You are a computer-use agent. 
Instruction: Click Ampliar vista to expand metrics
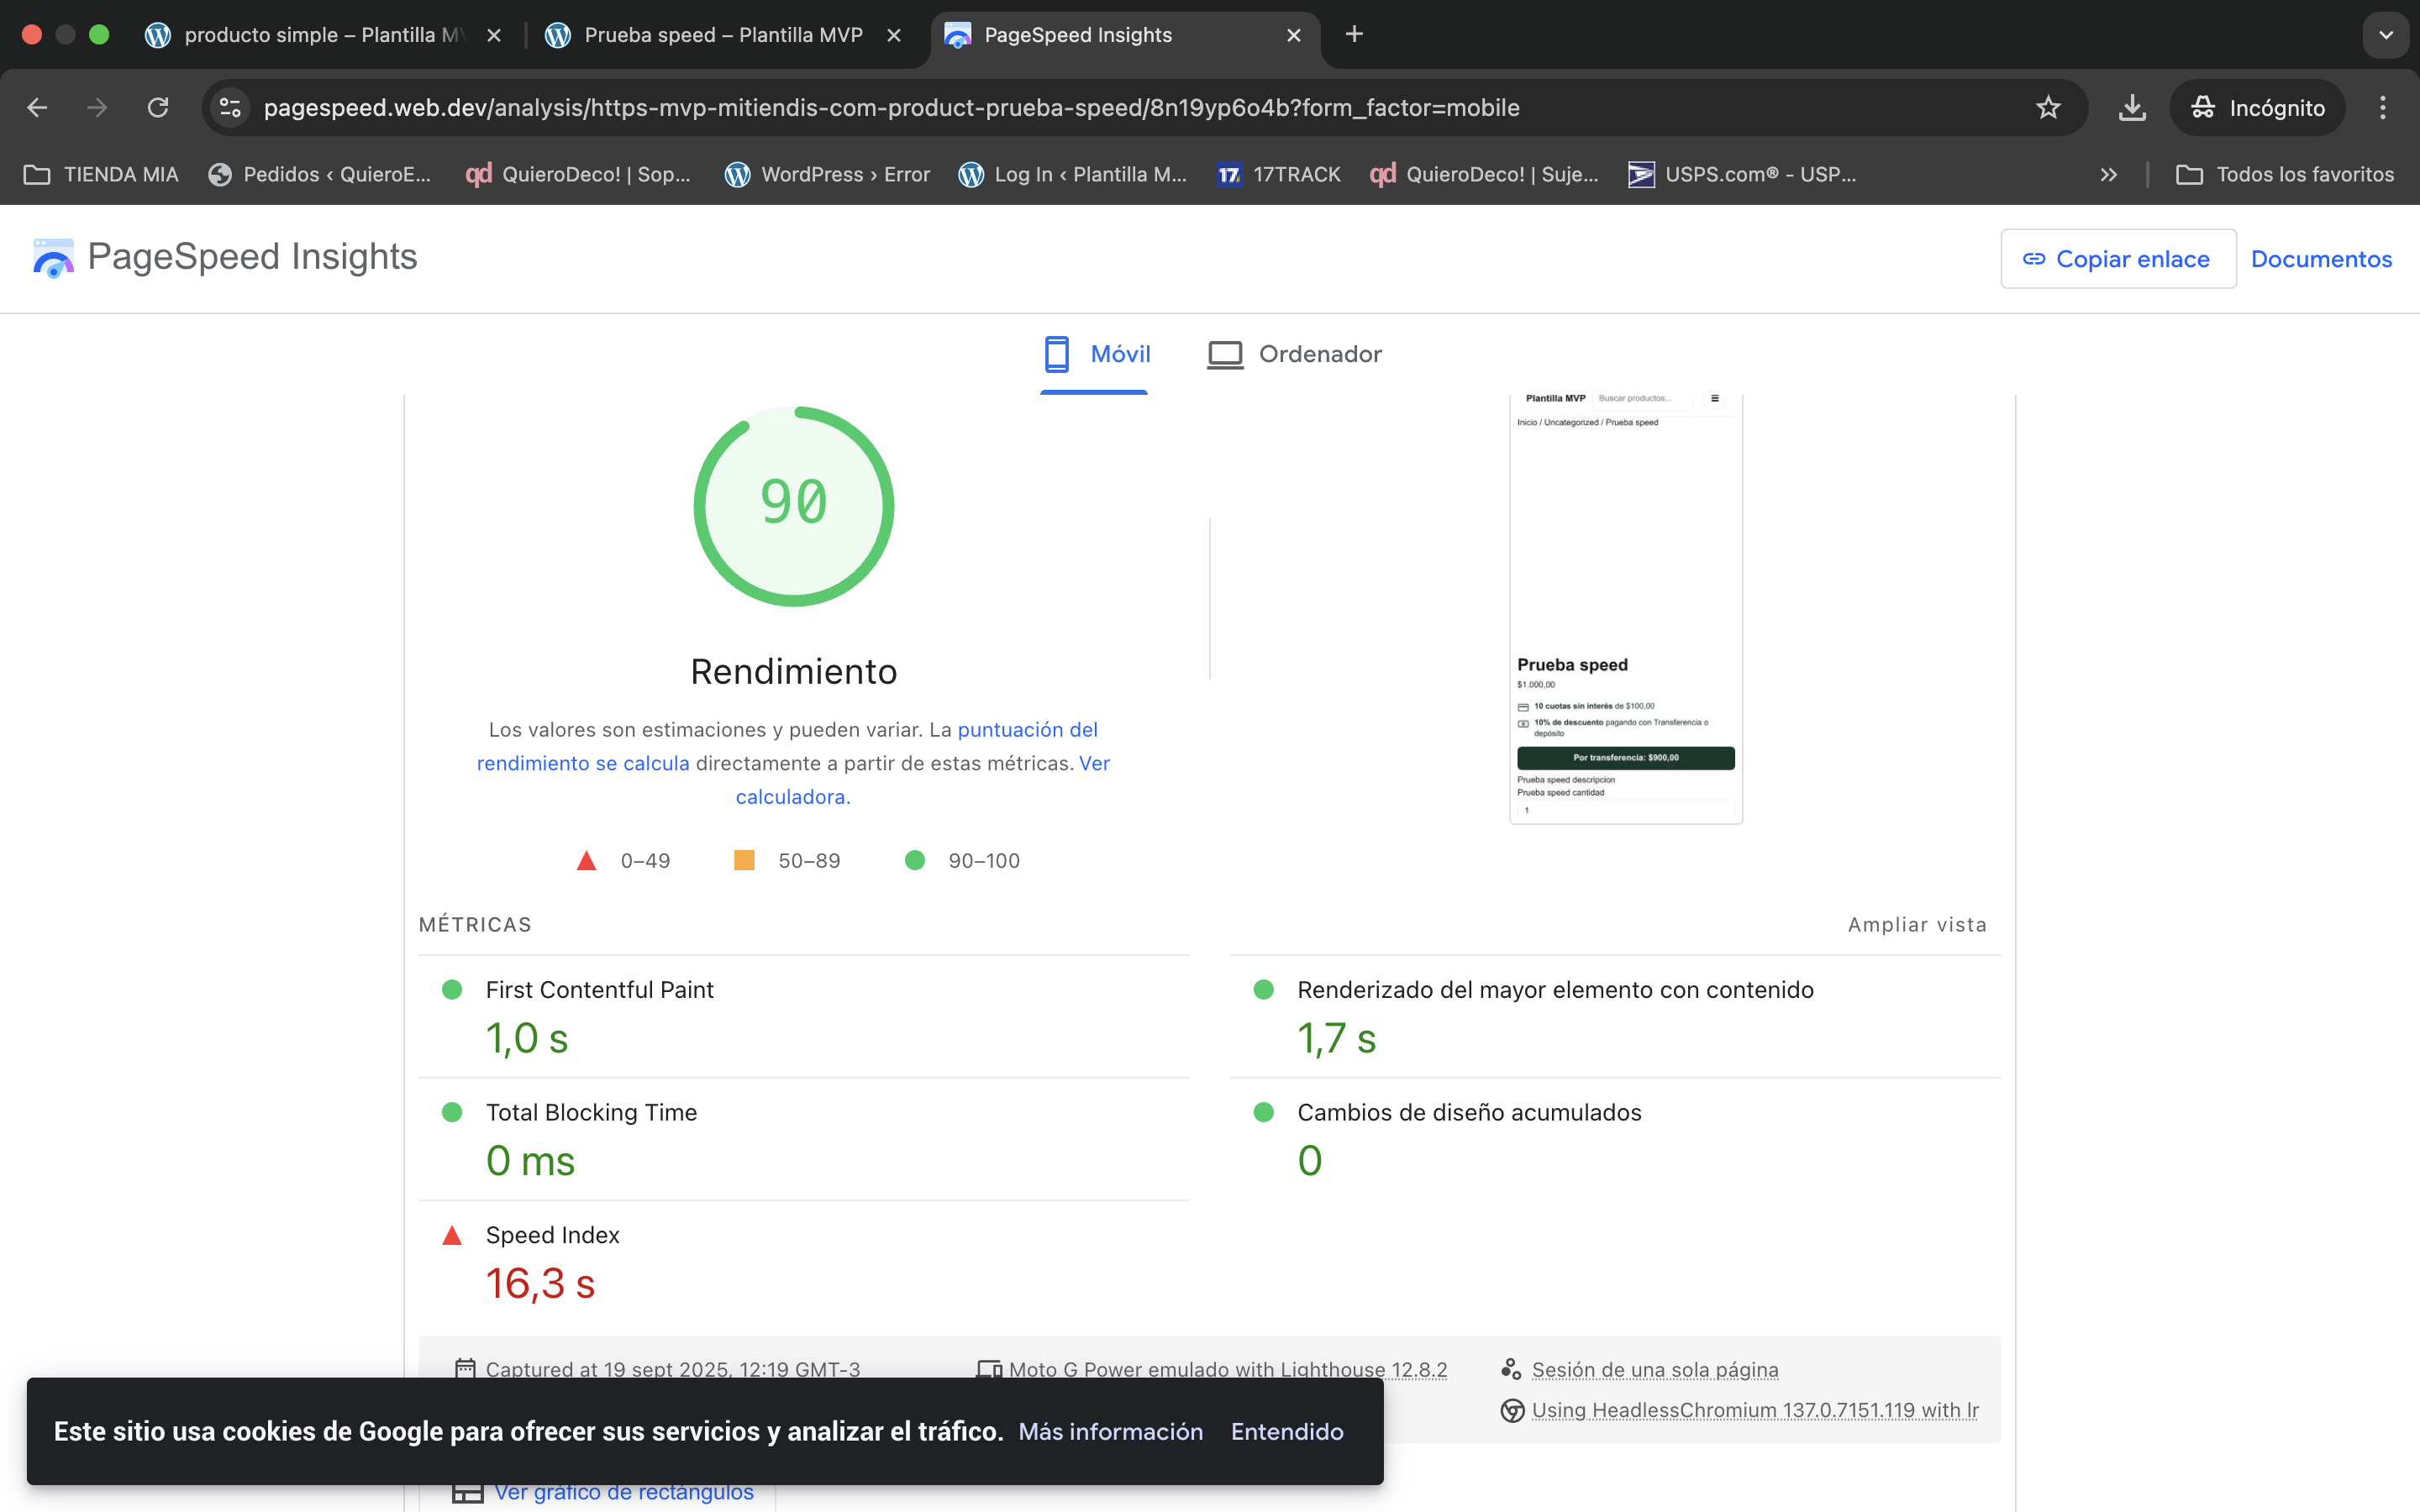point(1916,925)
